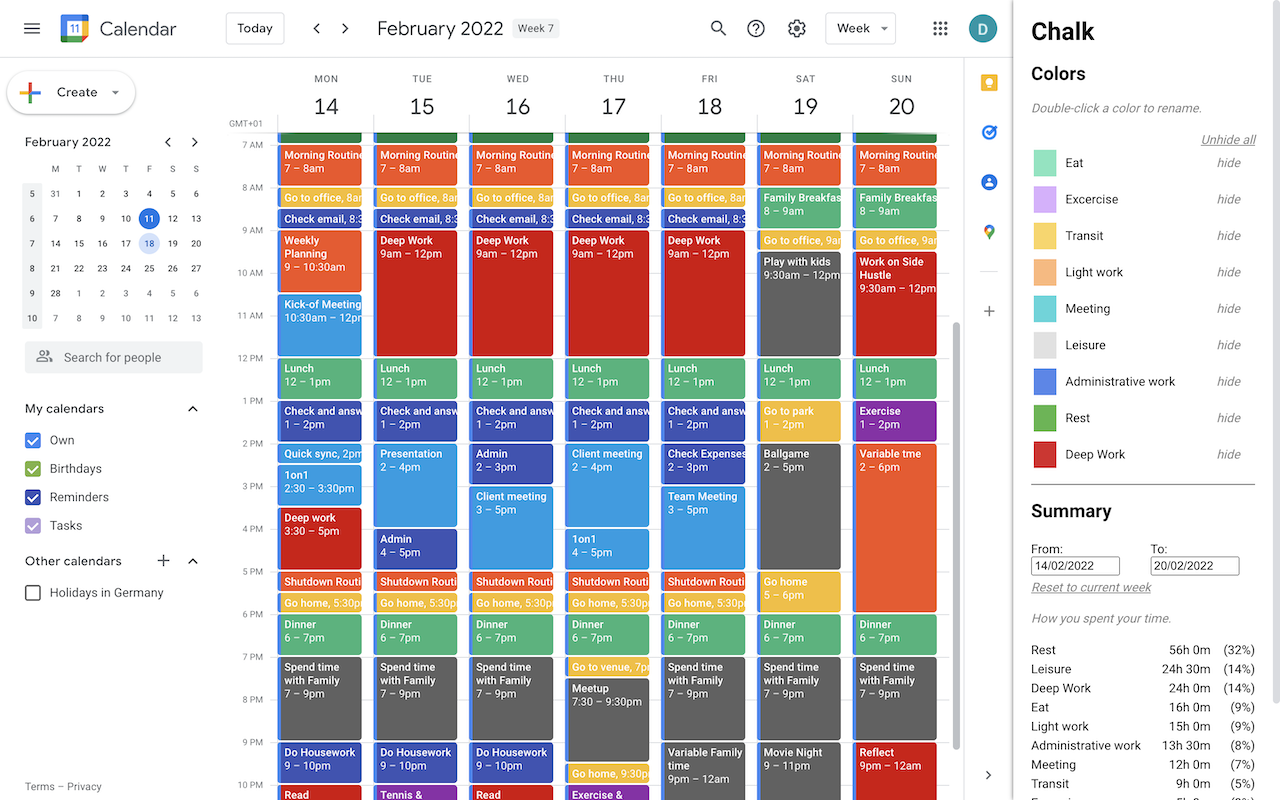This screenshot has height=800, width=1280.
Task: Click the Today button
Action: (255, 29)
